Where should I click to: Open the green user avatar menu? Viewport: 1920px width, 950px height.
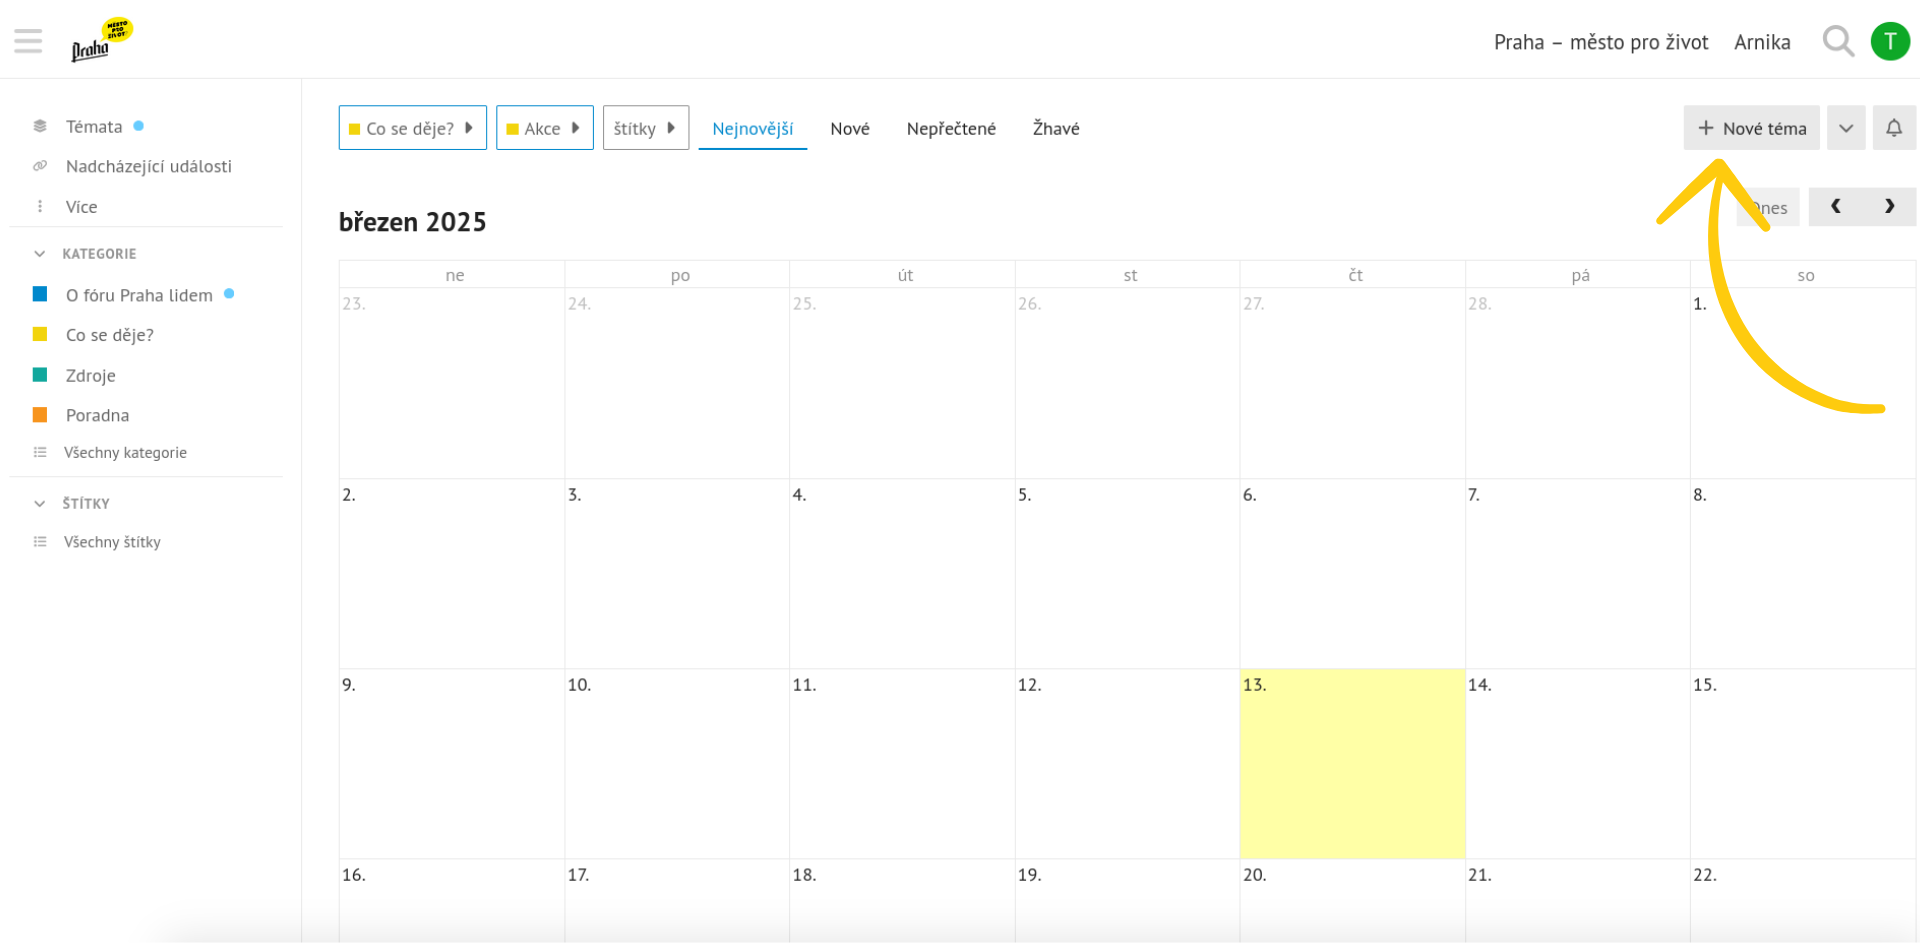click(1889, 42)
